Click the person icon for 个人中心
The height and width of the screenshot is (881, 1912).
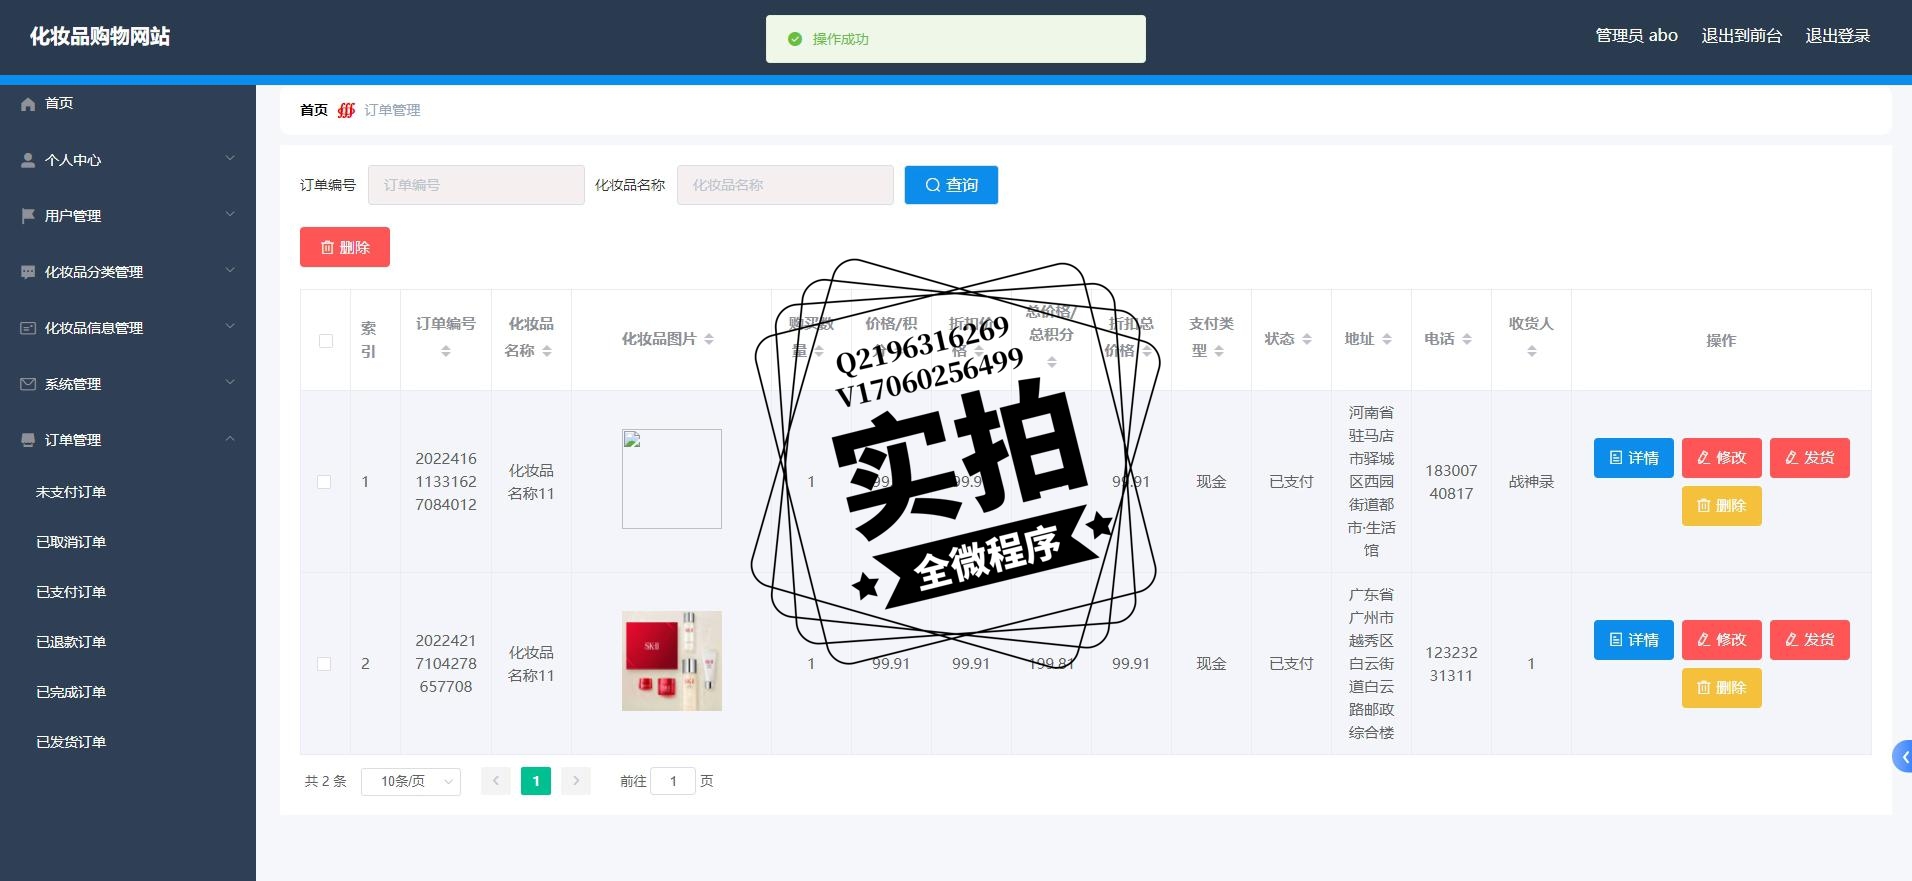pyautogui.click(x=28, y=160)
